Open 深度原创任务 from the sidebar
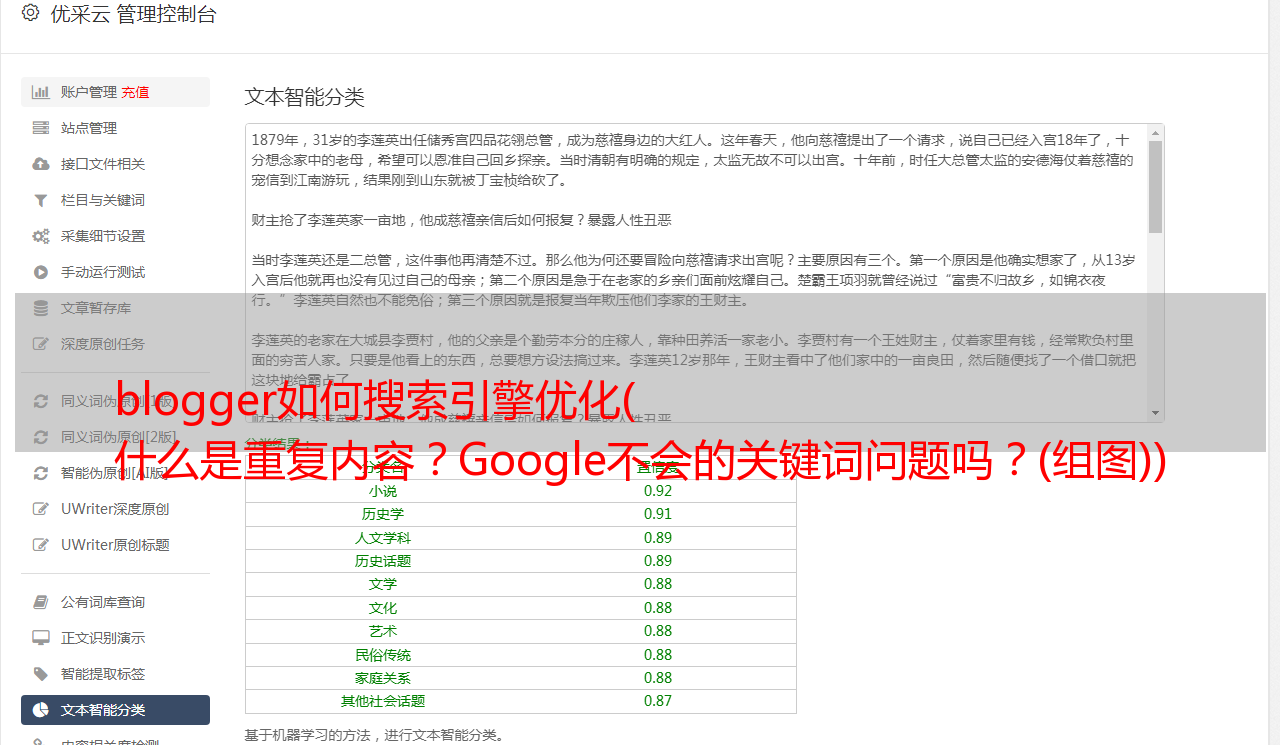1280x745 pixels. click(x=102, y=344)
